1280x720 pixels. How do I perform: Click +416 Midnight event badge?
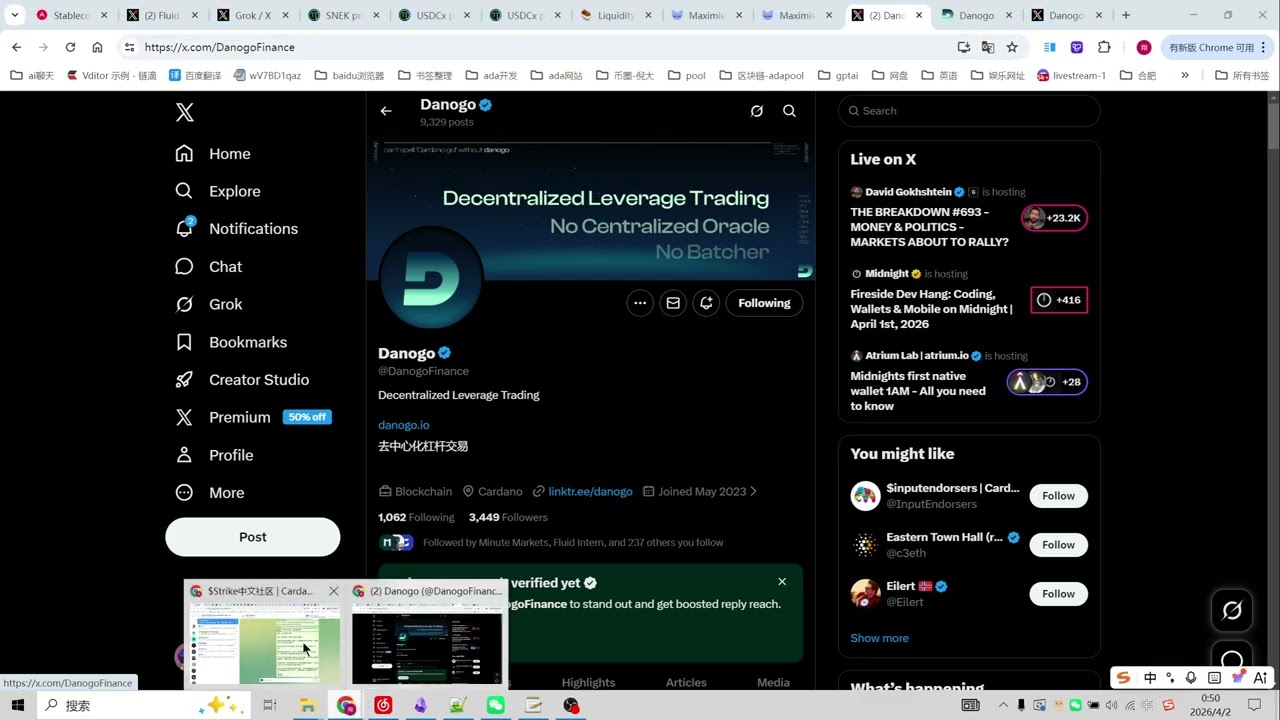1059,300
